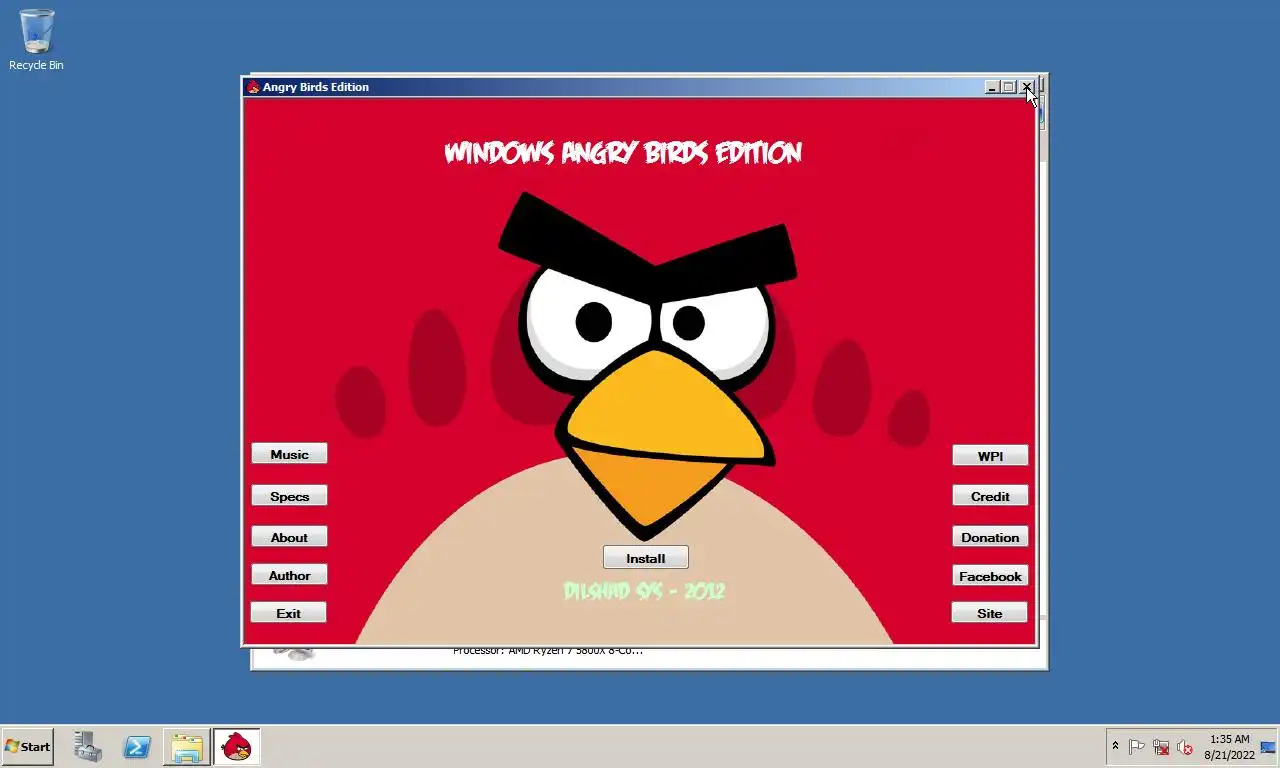Click the Site button
This screenshot has width=1280, height=768.
point(989,613)
